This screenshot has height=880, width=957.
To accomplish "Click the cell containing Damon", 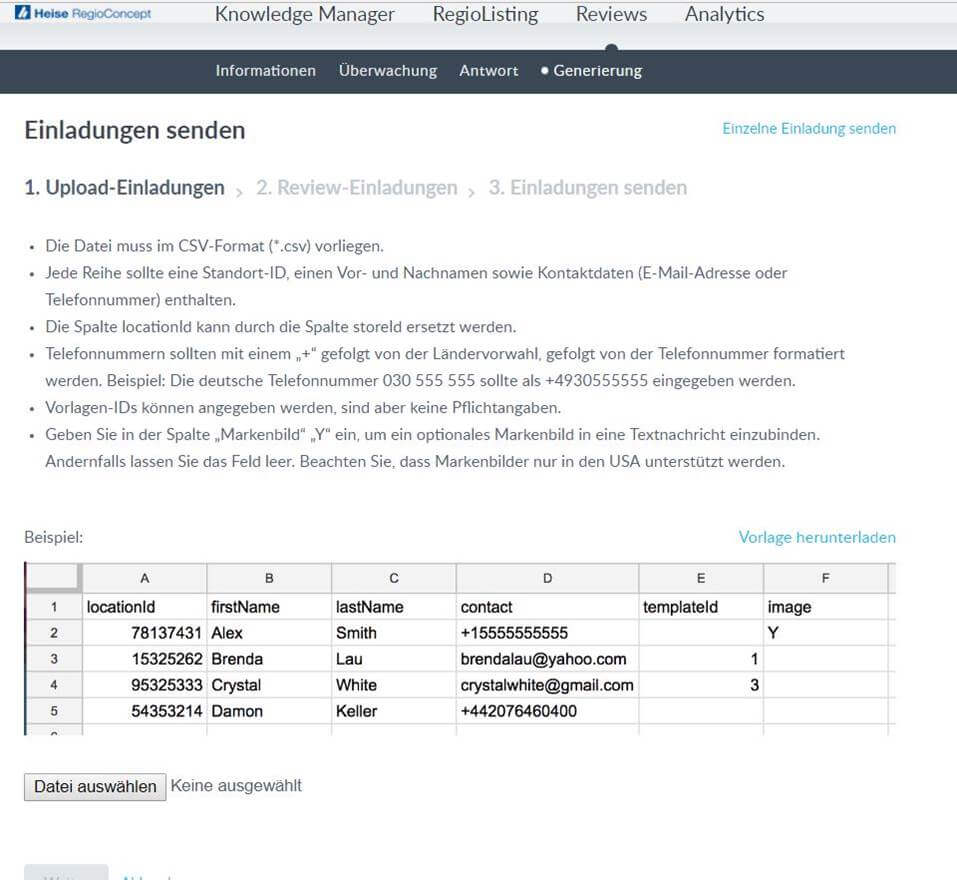I will [269, 712].
